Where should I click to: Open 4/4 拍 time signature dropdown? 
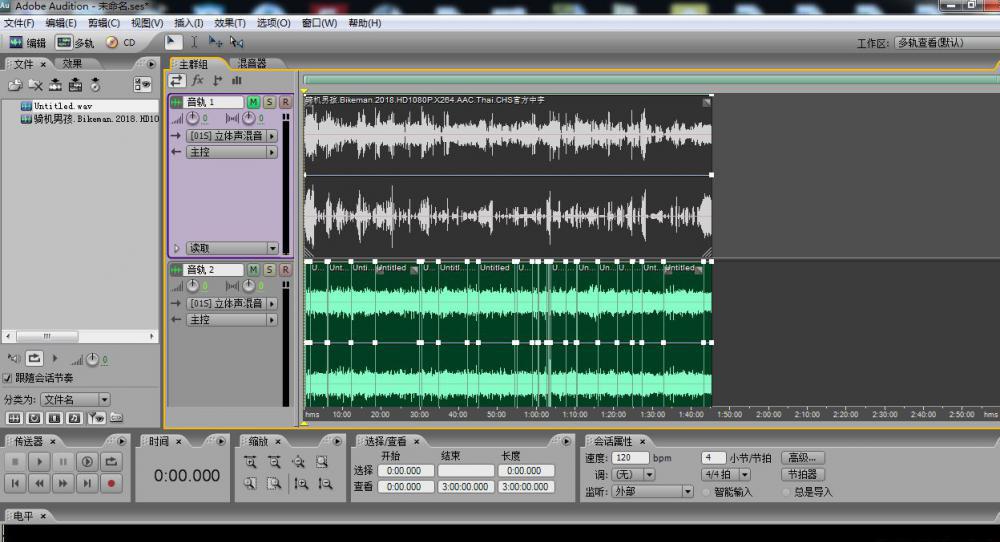726,474
